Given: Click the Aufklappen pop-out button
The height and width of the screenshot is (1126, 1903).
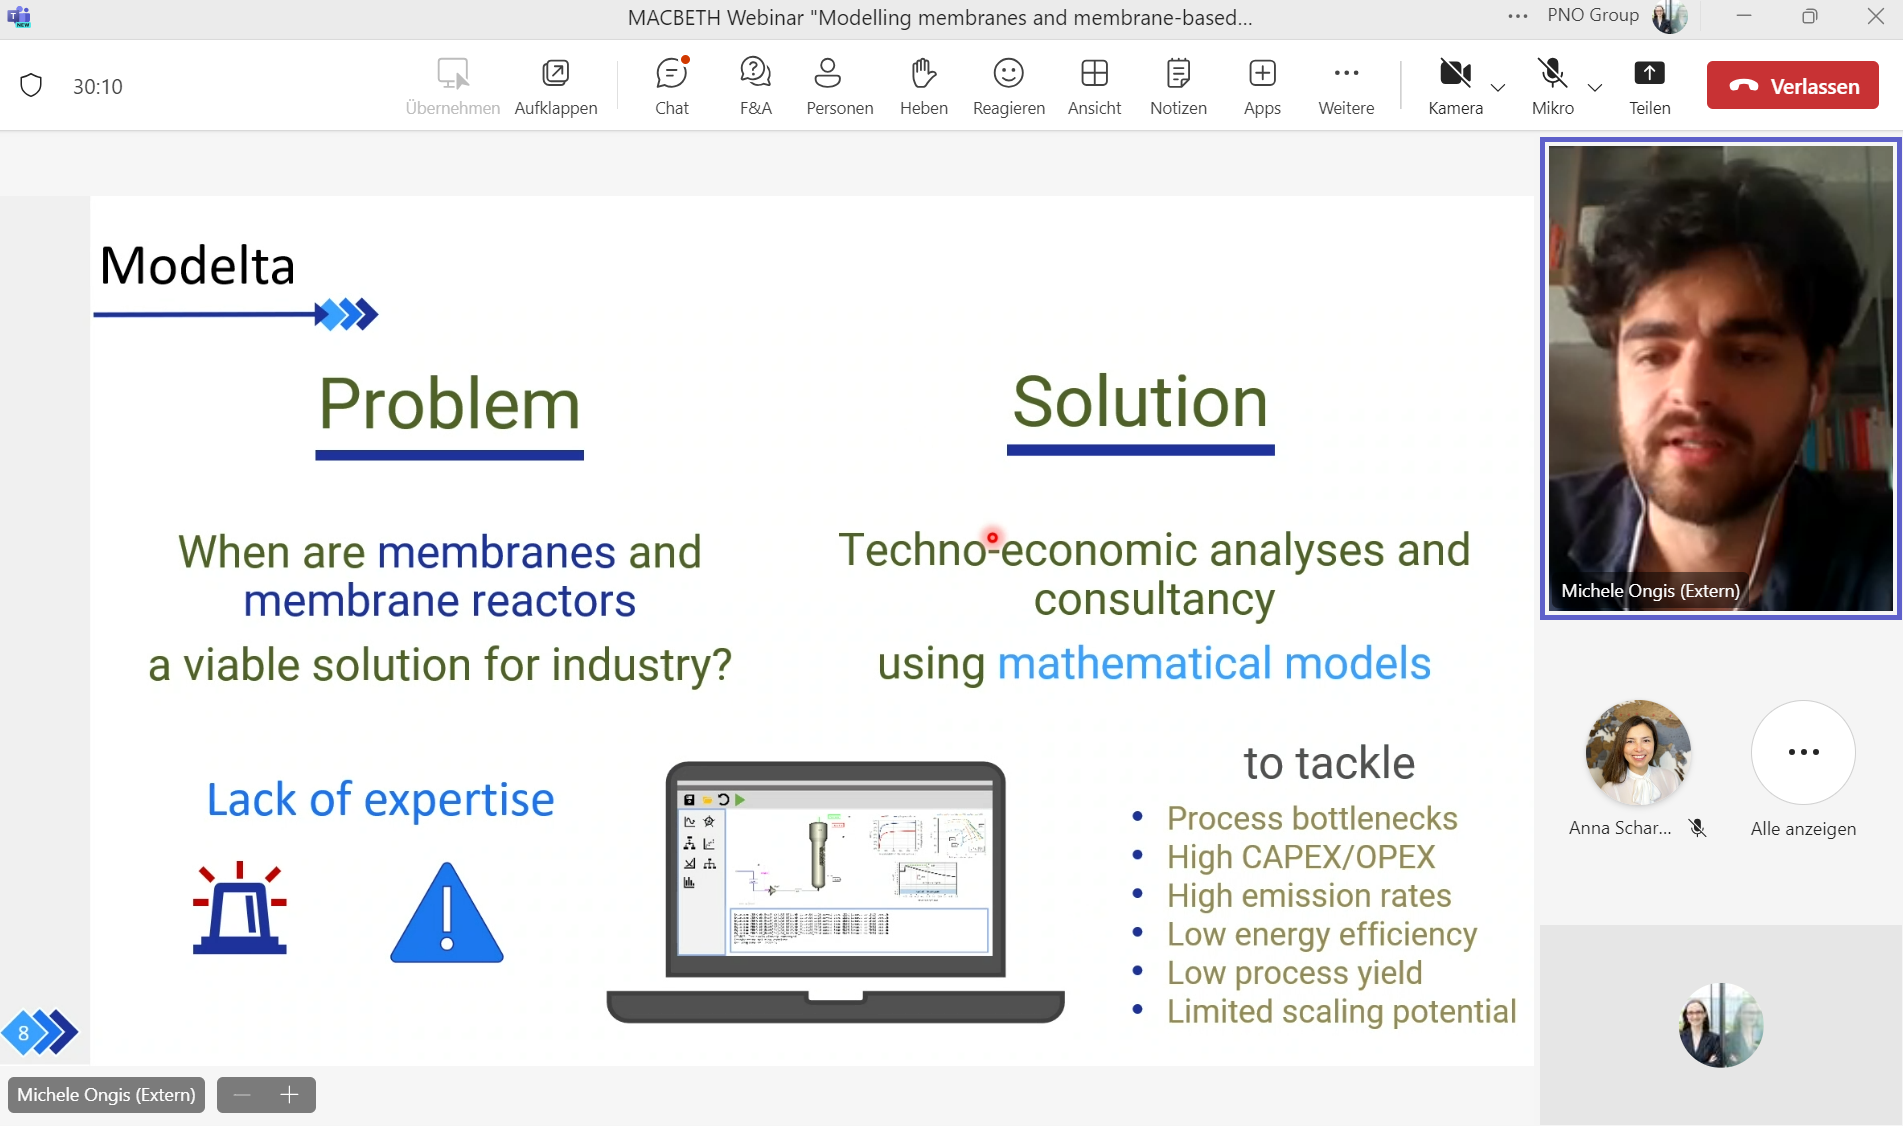Looking at the screenshot, I should 556,86.
